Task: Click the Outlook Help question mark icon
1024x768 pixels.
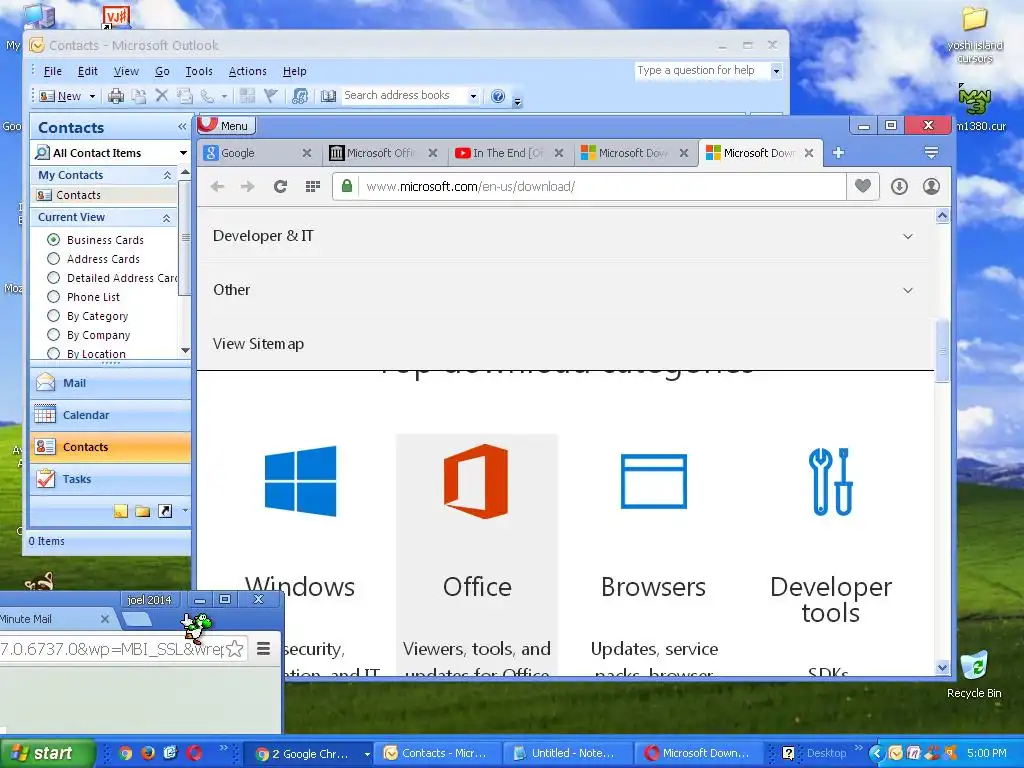Action: click(x=498, y=96)
